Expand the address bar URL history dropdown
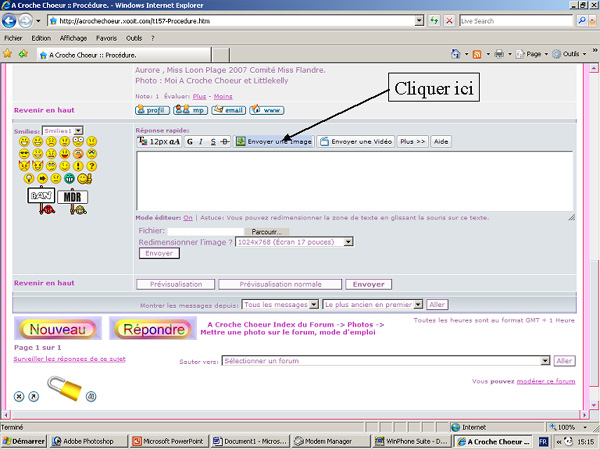This screenshot has width=600, height=450. (419, 21)
